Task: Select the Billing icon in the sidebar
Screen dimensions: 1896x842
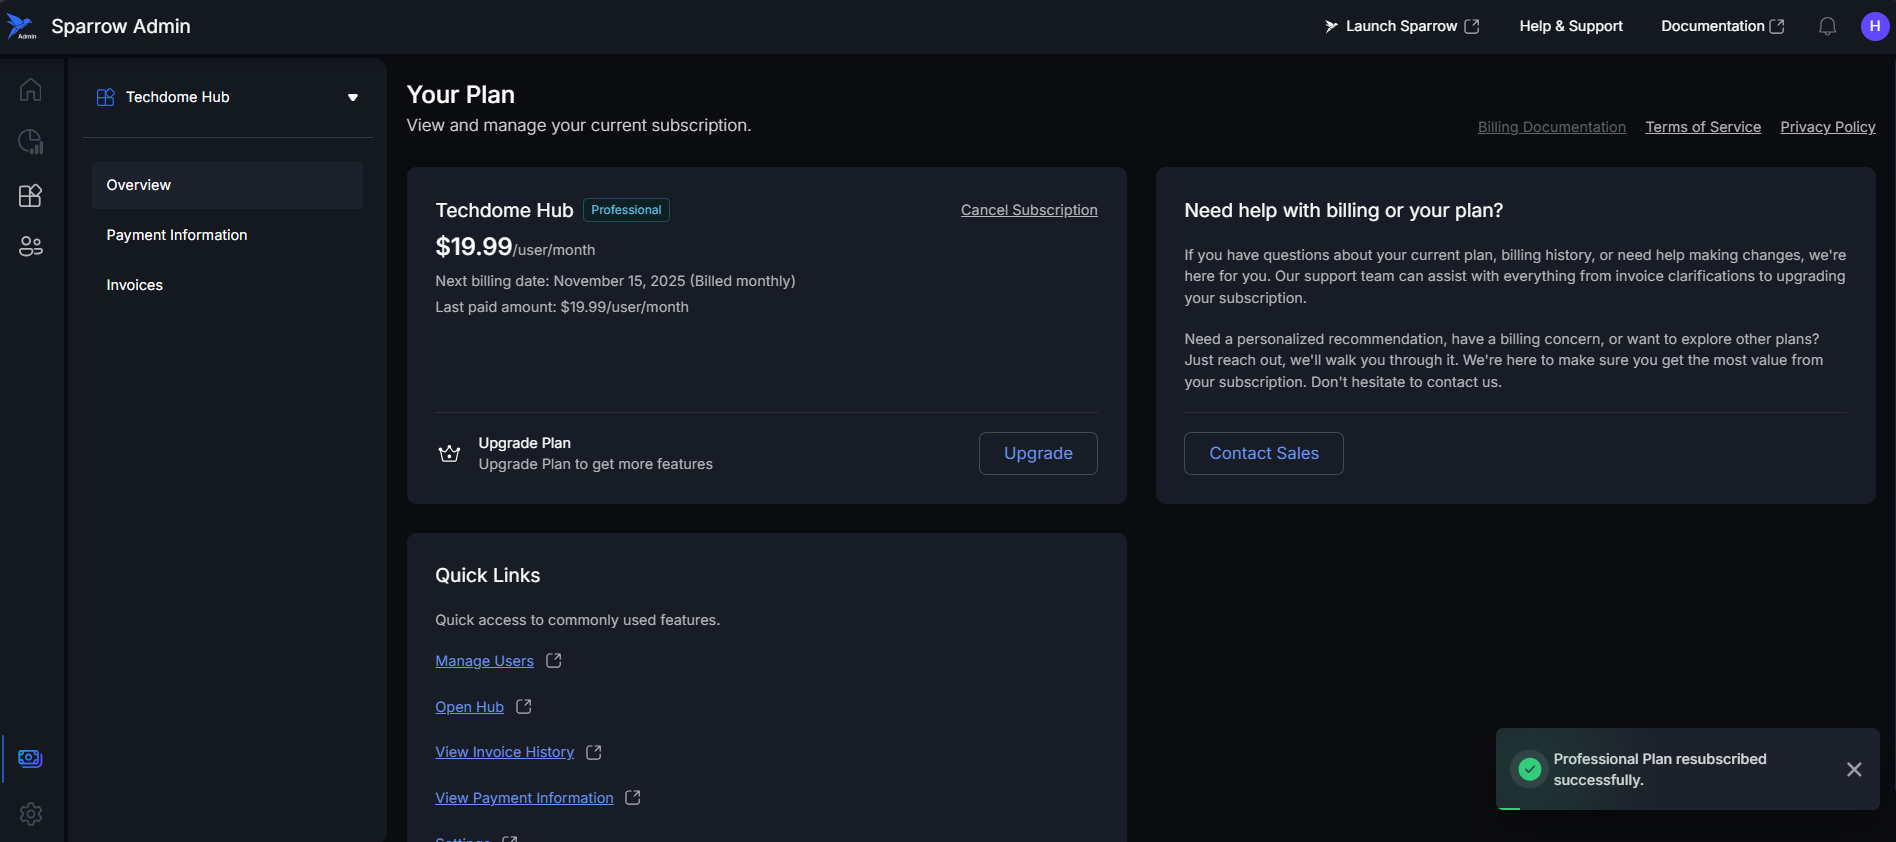Action: 30,758
